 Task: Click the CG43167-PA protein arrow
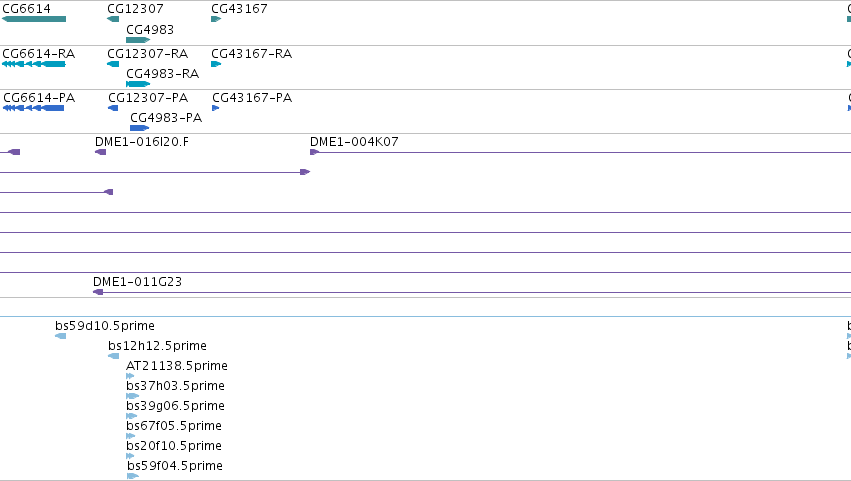point(215,108)
